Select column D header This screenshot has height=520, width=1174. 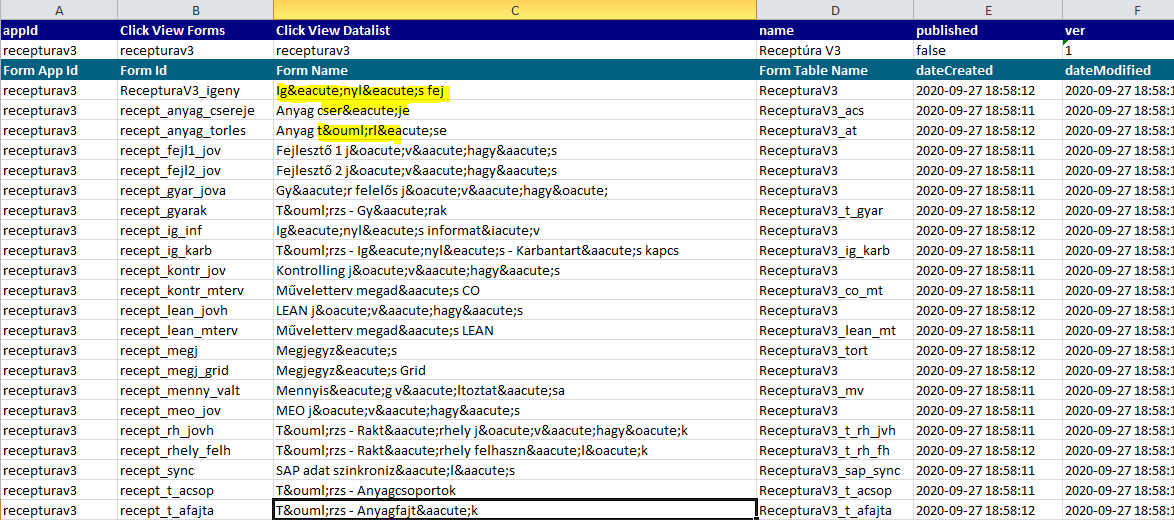coord(834,10)
